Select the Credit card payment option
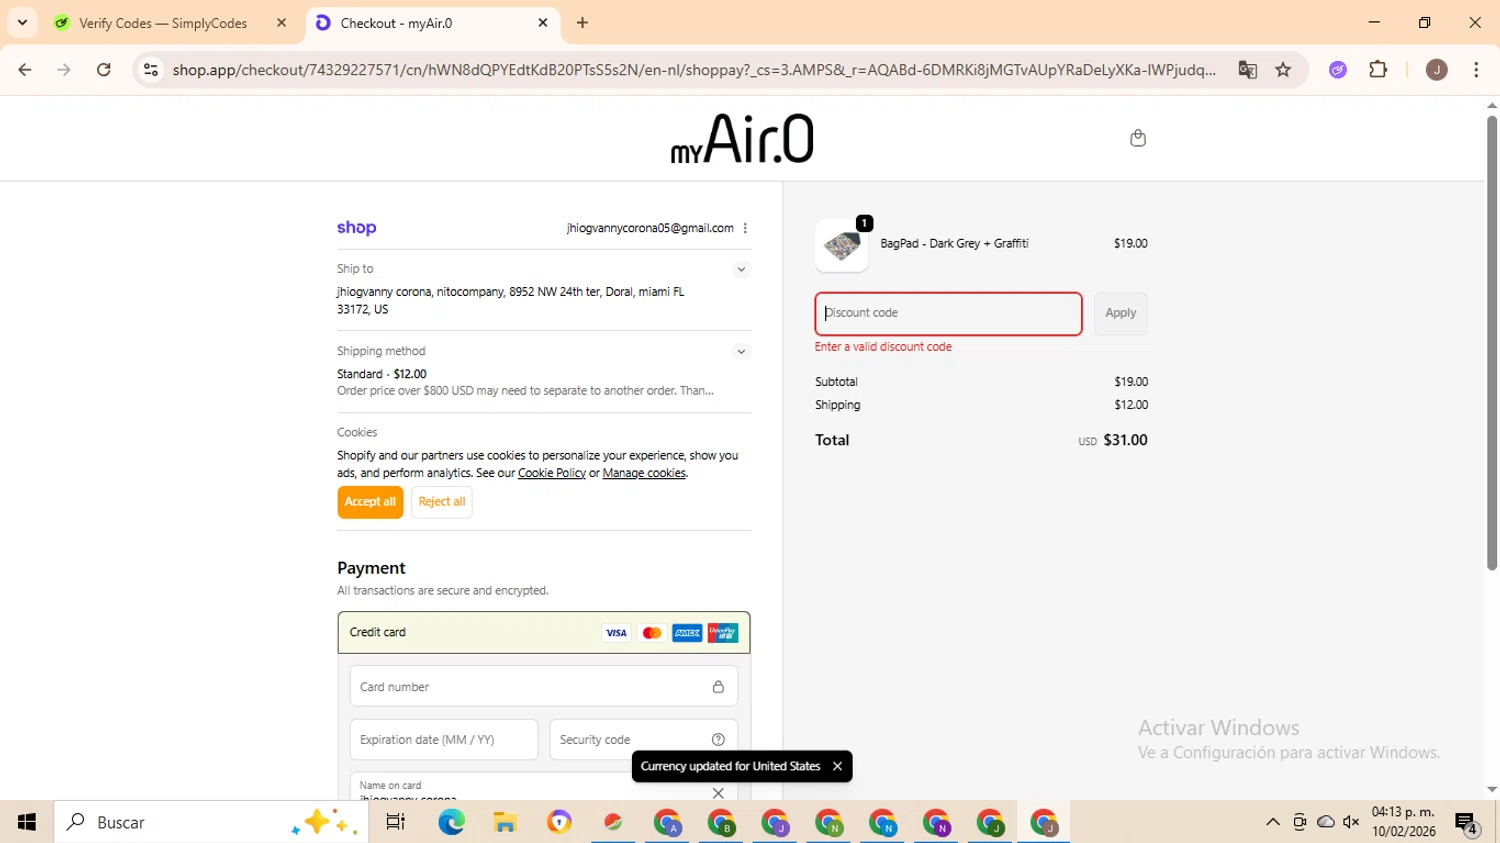Viewport: 1500px width, 843px height. point(544,633)
